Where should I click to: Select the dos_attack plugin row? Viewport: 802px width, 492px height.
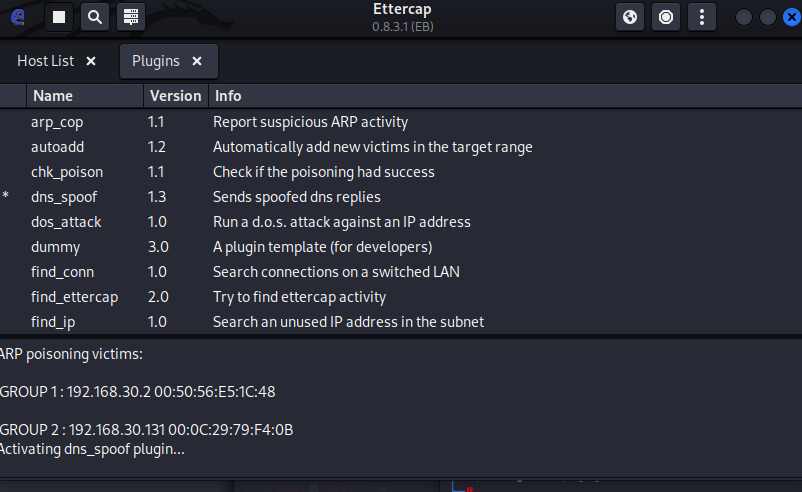[66, 222]
